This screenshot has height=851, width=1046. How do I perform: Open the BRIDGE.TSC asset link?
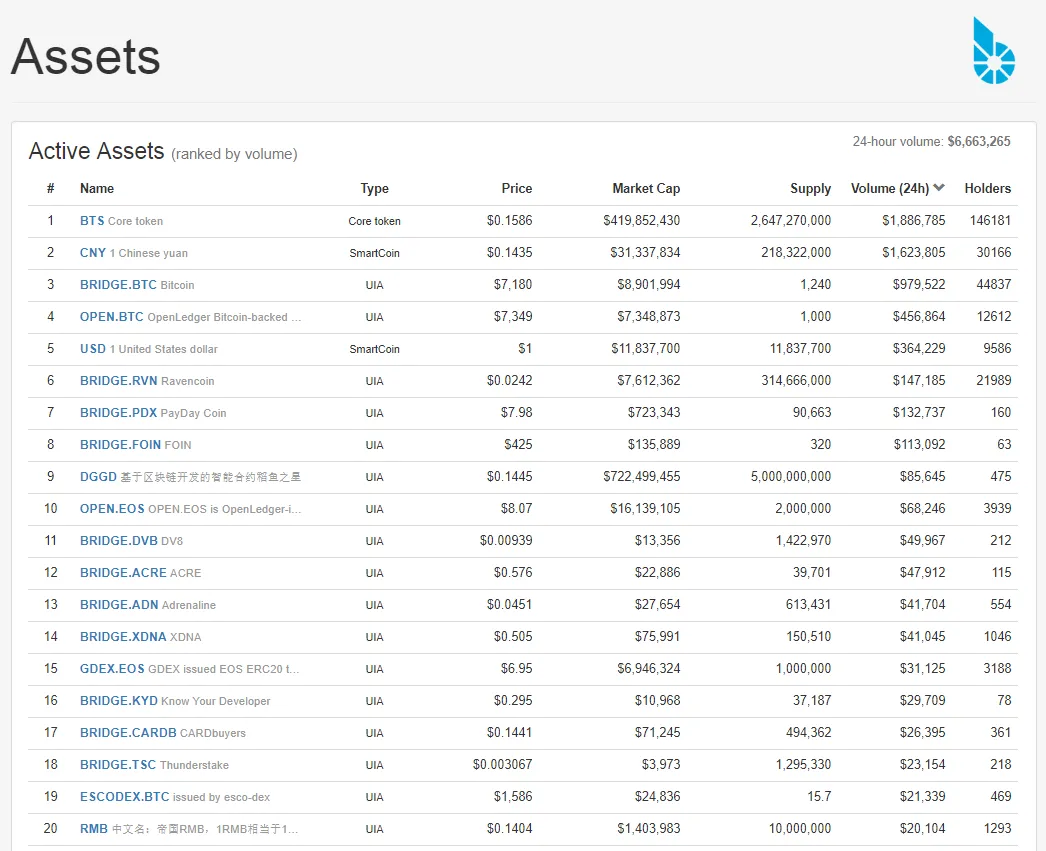[118, 765]
